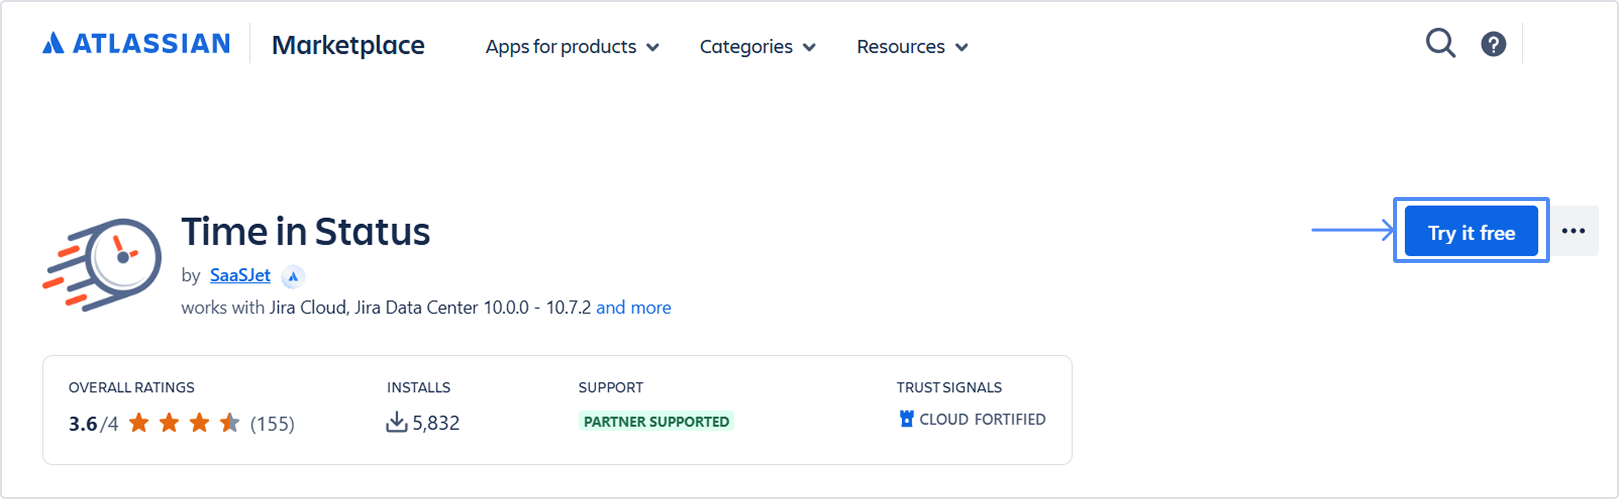The height and width of the screenshot is (499, 1619).
Task: Click the Partner Supported badge
Action: tap(656, 421)
